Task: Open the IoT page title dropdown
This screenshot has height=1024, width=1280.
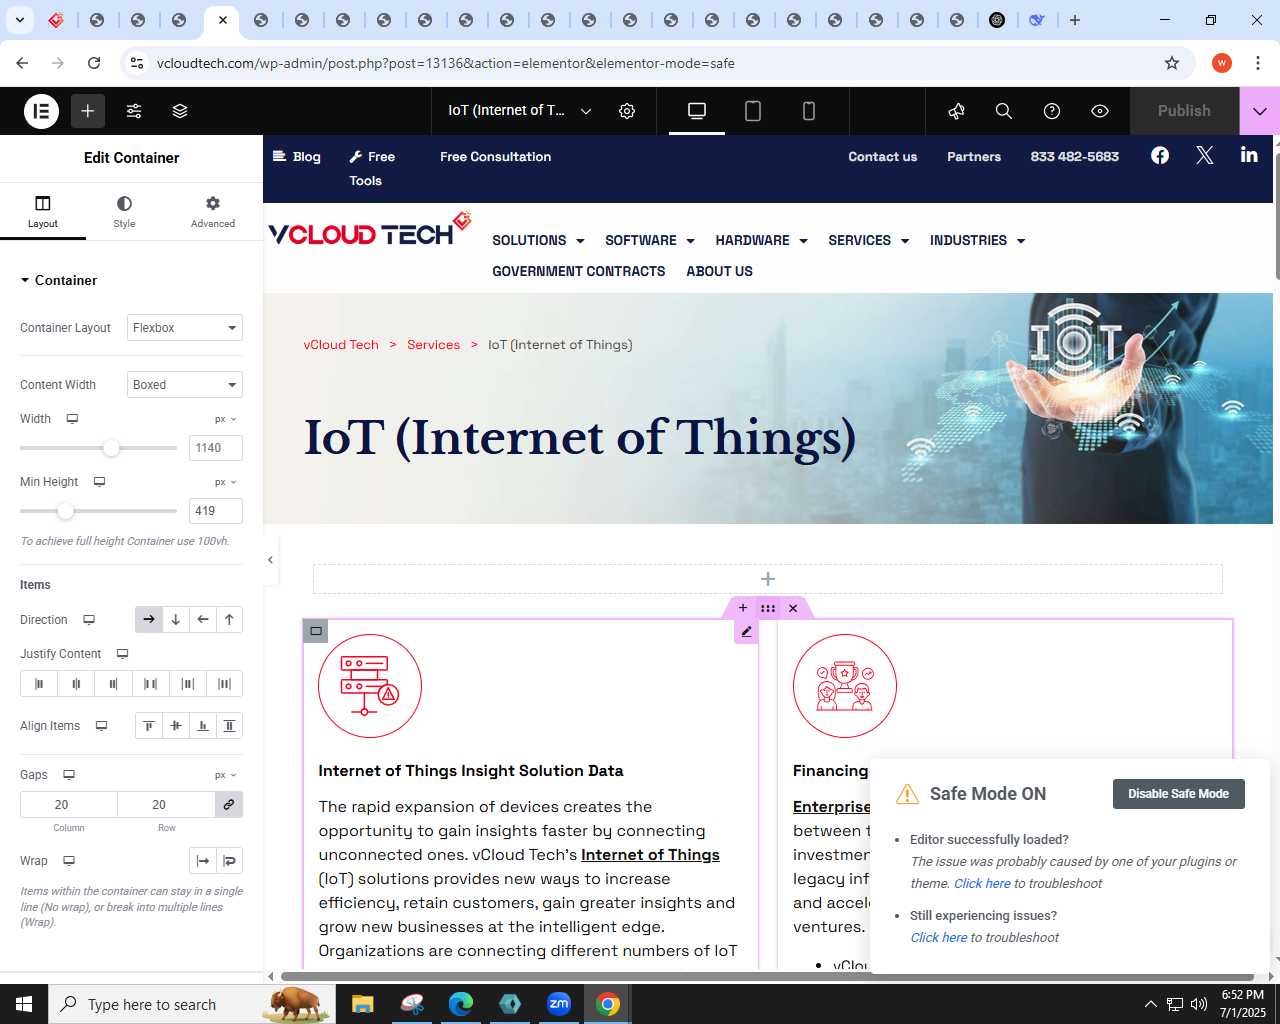Action: pos(520,111)
